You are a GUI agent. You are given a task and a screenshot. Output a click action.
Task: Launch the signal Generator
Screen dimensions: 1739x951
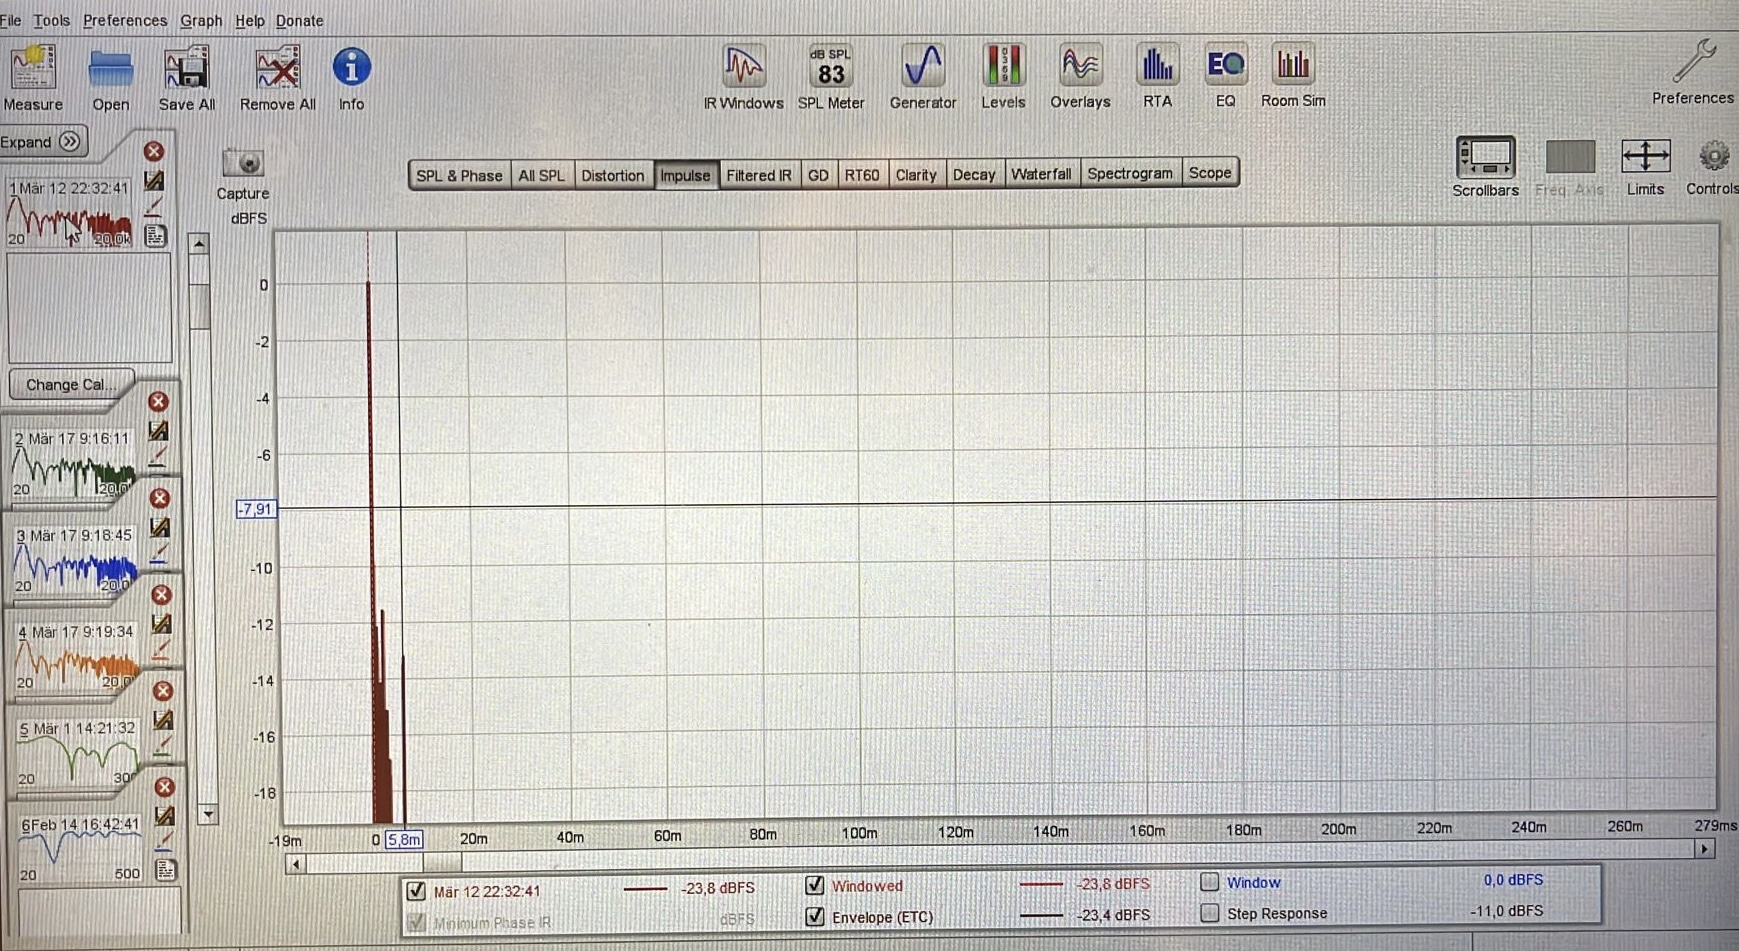922,70
